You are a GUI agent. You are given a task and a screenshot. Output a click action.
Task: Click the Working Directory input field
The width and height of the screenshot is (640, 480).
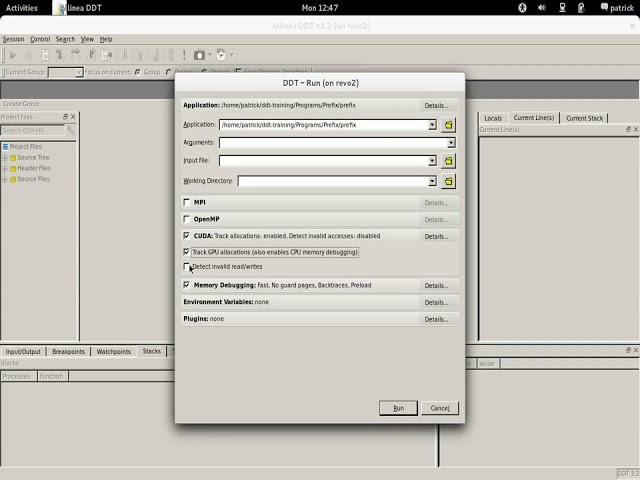coord(333,181)
